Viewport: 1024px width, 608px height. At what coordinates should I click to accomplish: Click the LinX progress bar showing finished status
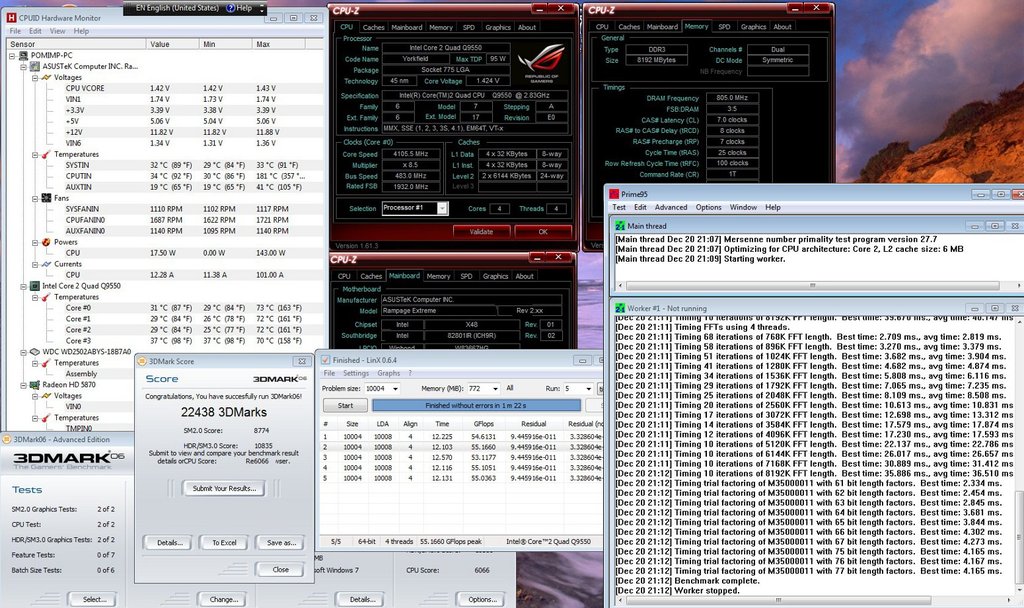(x=476, y=405)
